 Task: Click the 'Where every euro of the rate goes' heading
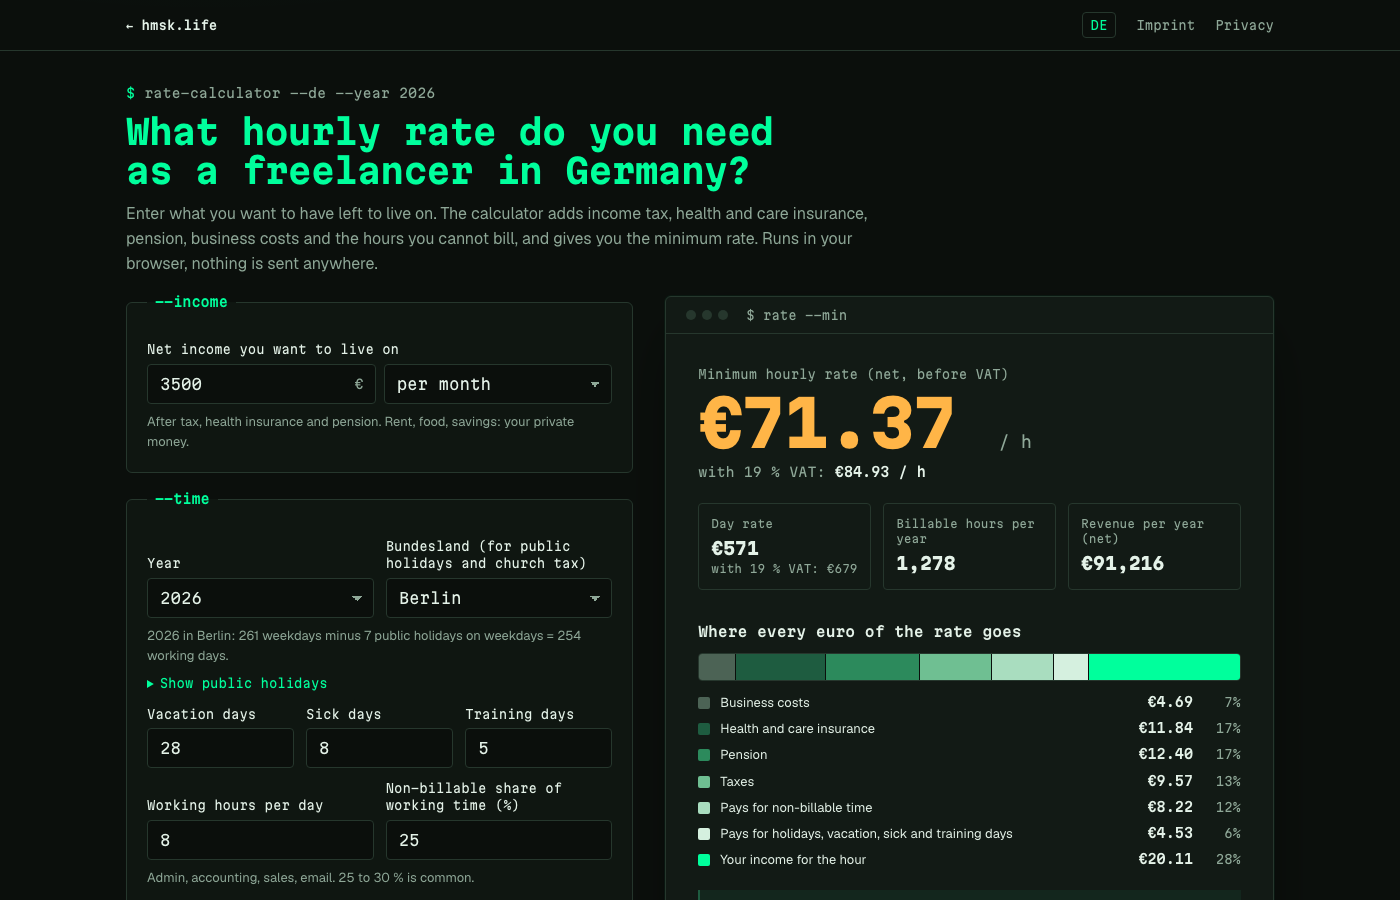pos(860,632)
